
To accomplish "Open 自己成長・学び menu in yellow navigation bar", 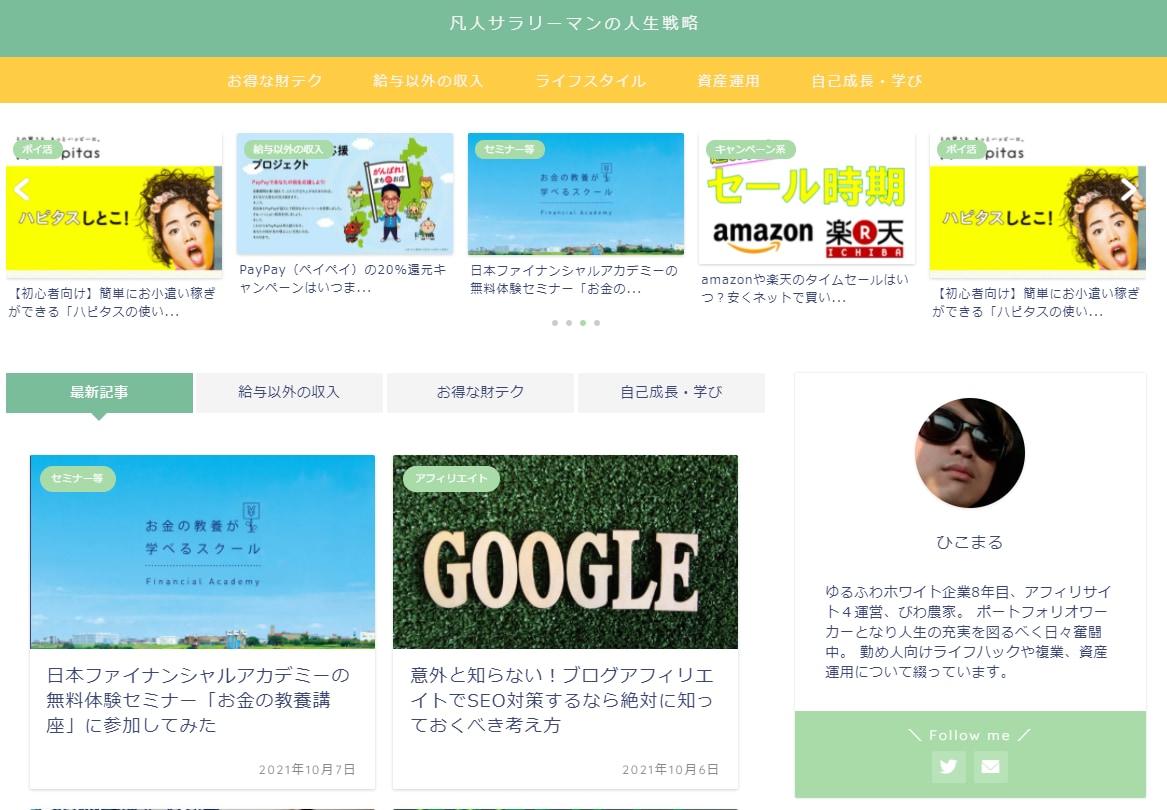I will (866, 80).
